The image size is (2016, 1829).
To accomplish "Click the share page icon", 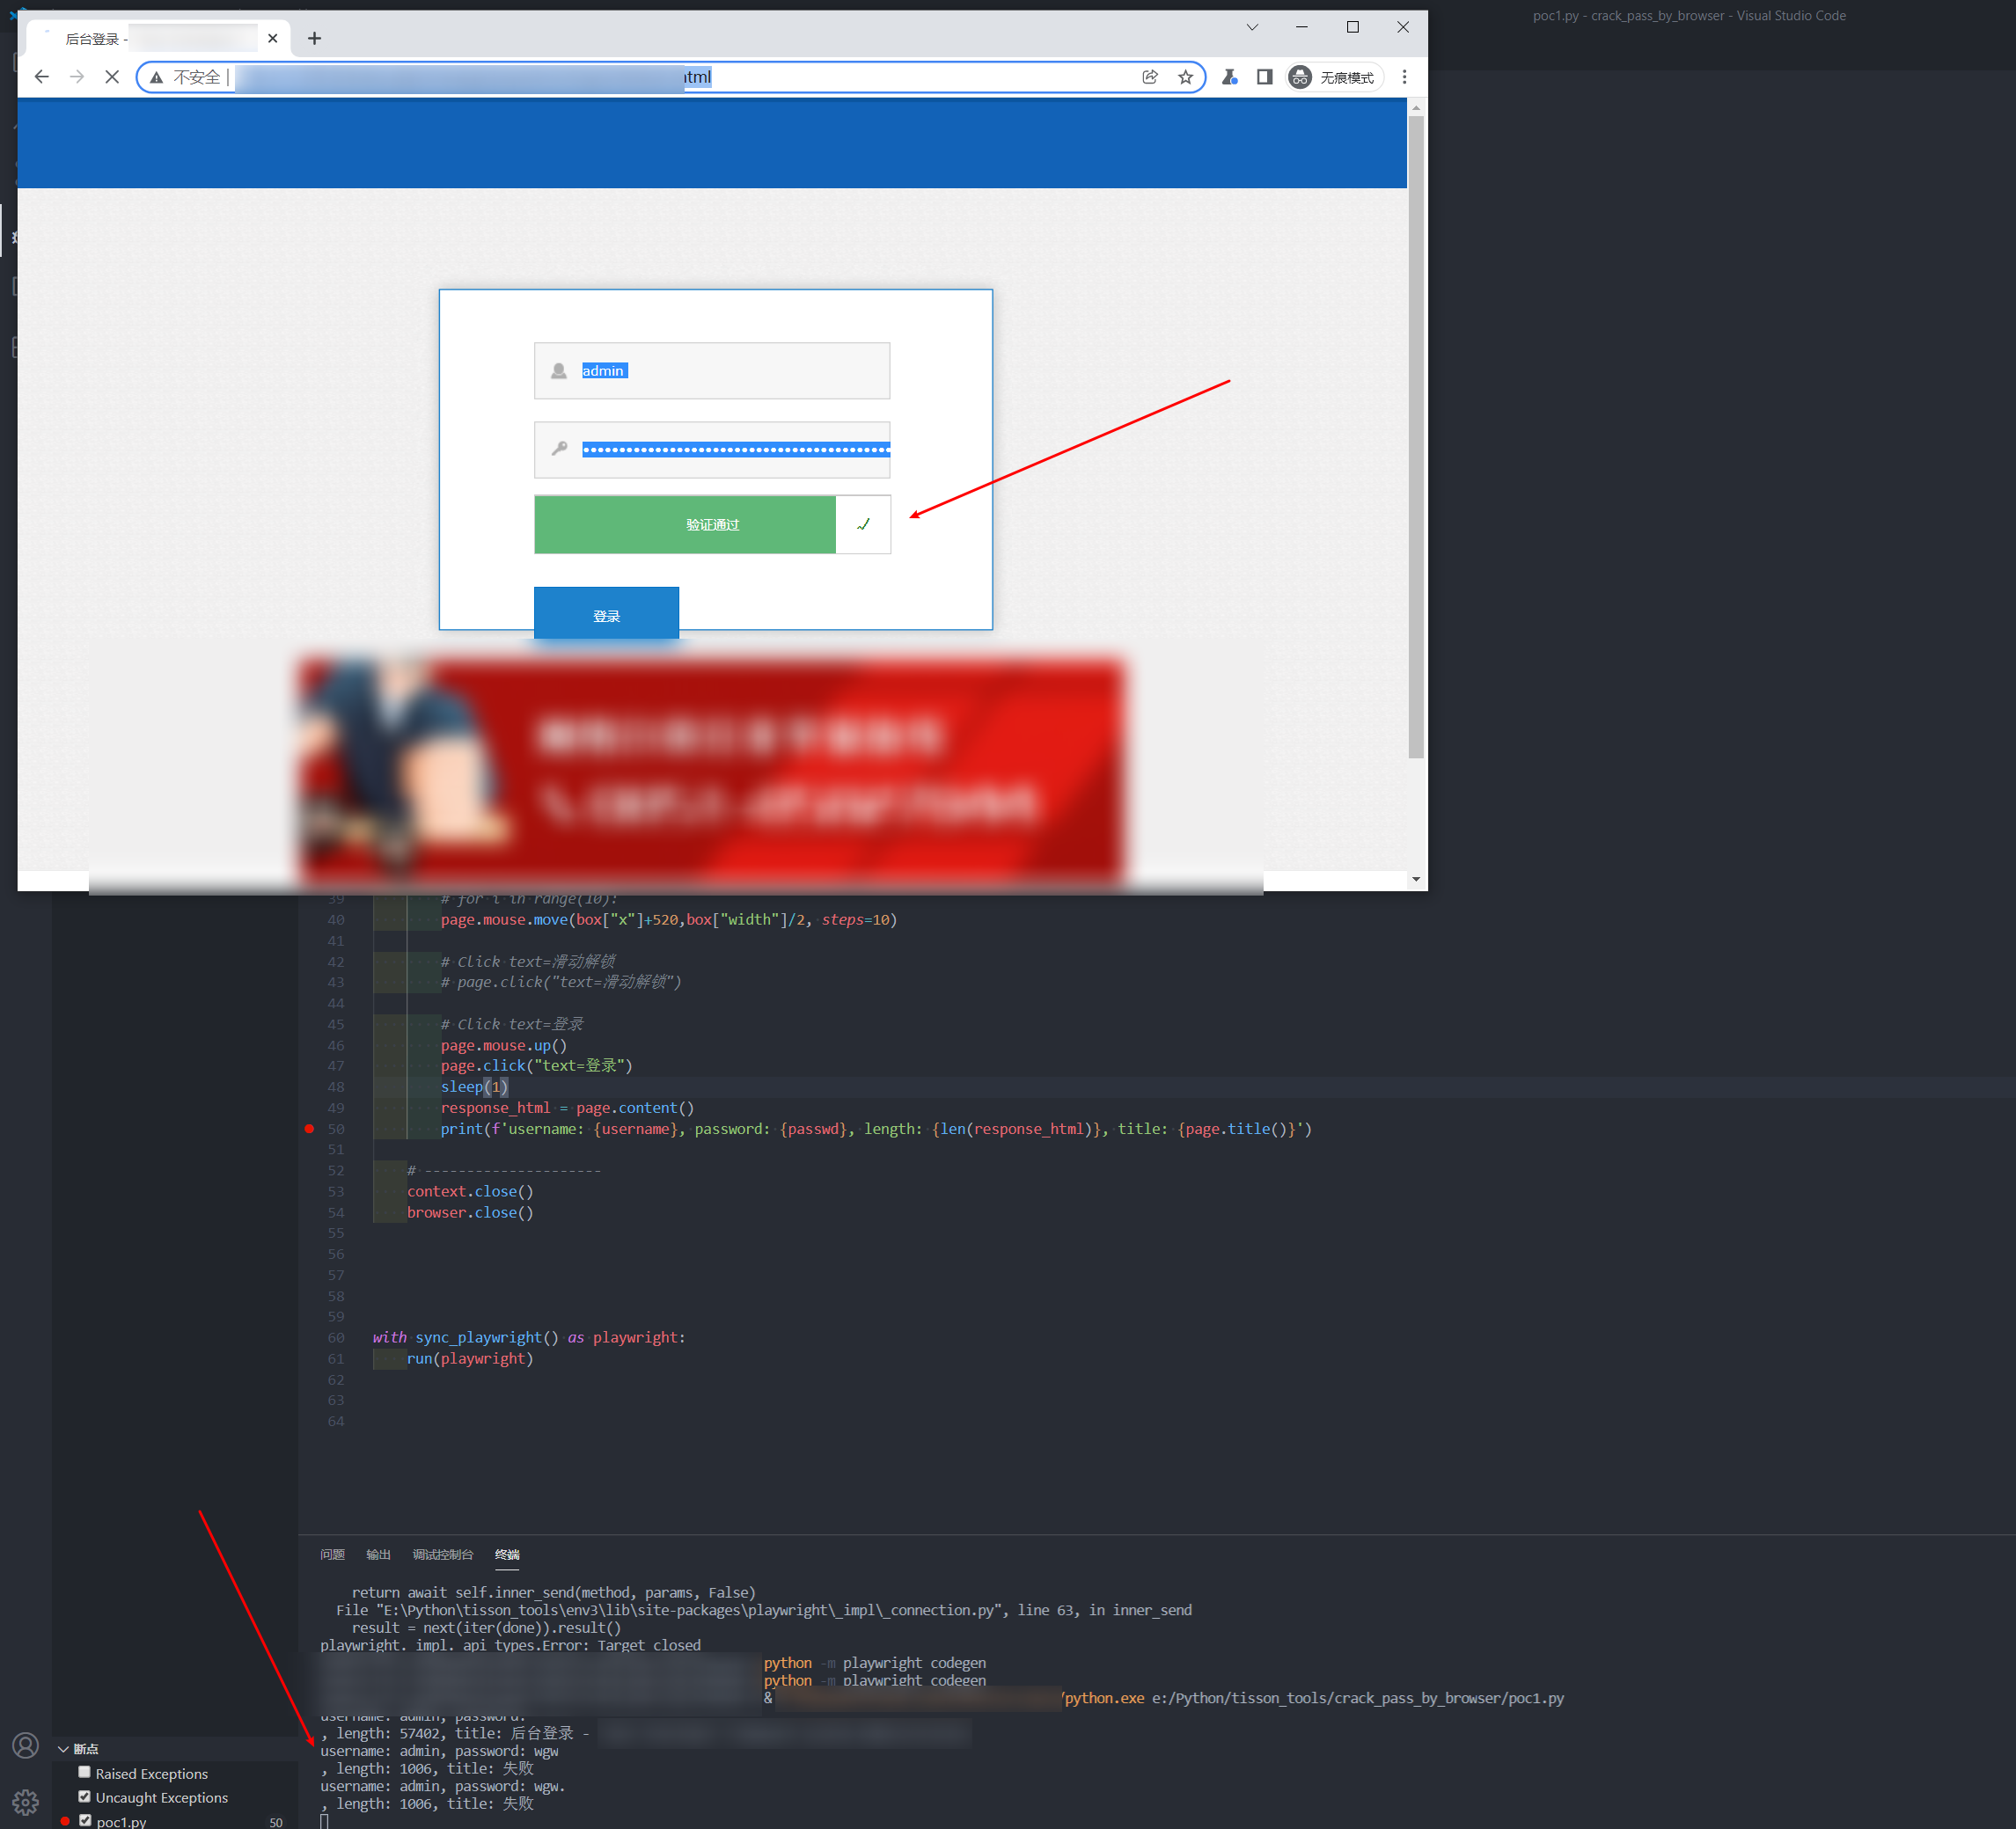I will tap(1150, 77).
